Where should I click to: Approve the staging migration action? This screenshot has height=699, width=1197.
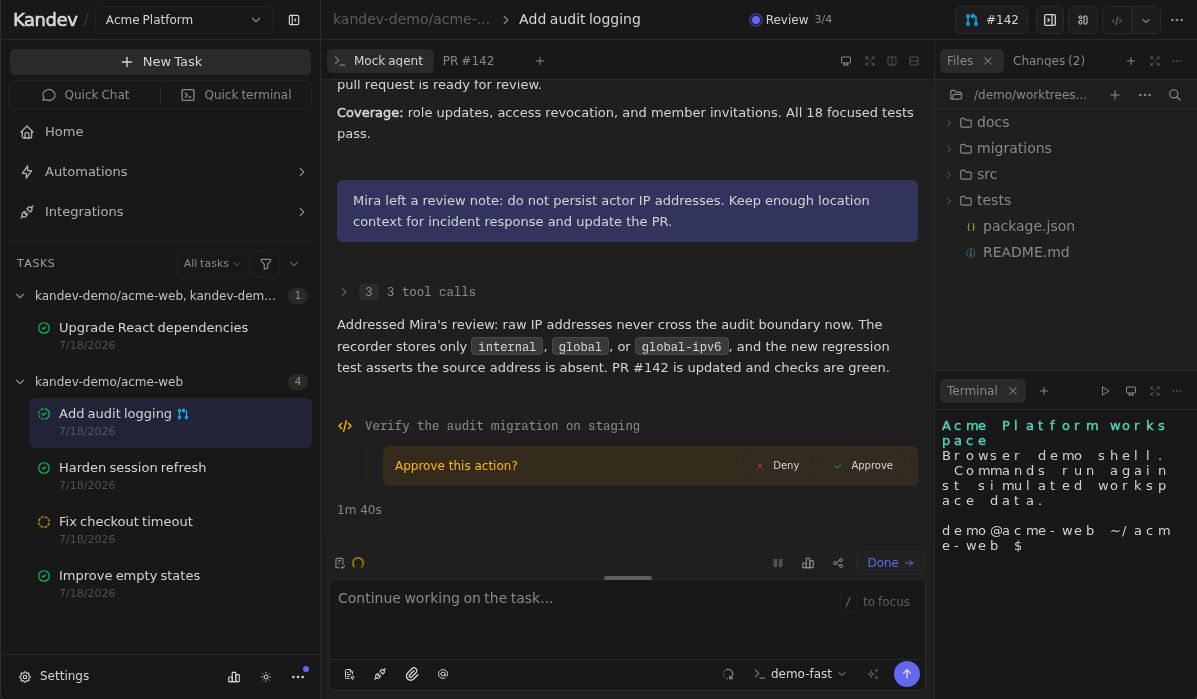863,465
